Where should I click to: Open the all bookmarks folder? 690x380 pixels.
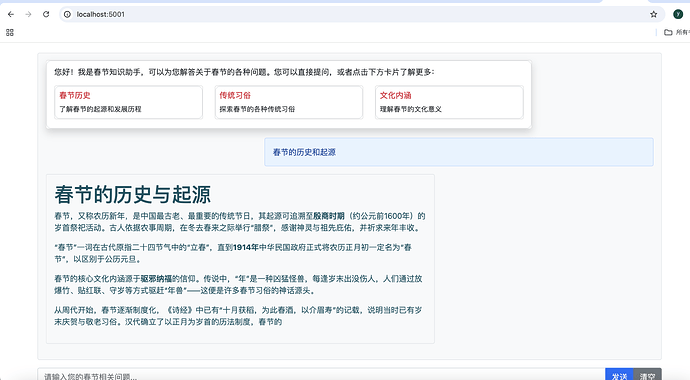(x=677, y=33)
